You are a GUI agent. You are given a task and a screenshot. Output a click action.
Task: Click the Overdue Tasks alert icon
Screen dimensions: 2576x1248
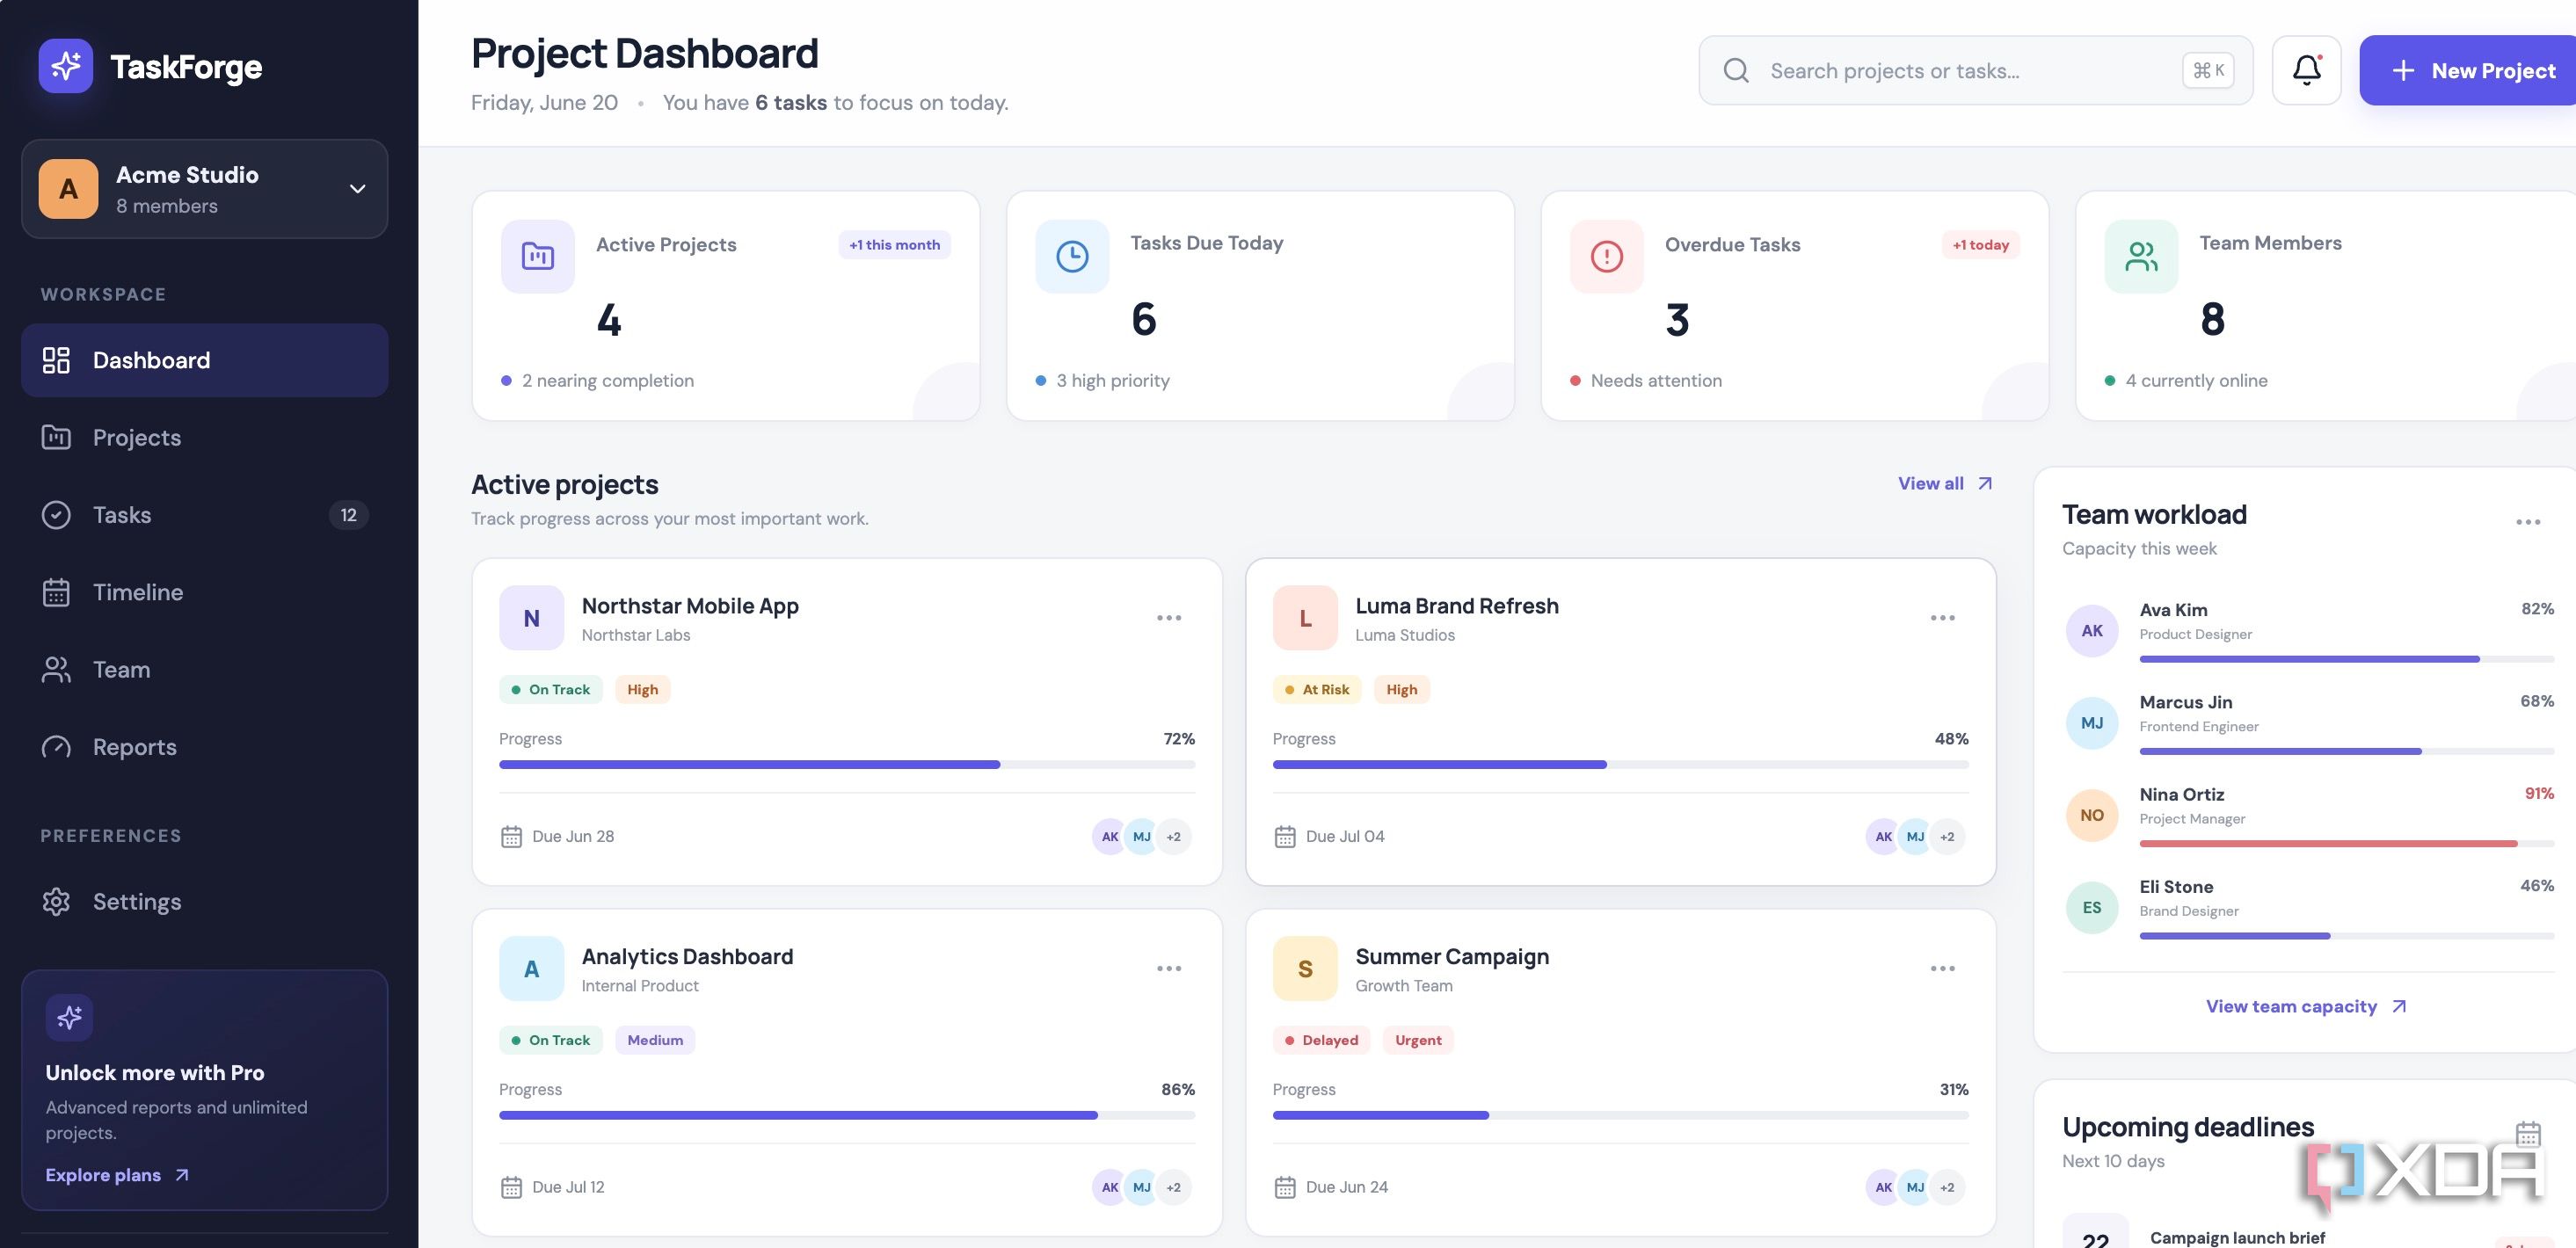(x=1607, y=256)
